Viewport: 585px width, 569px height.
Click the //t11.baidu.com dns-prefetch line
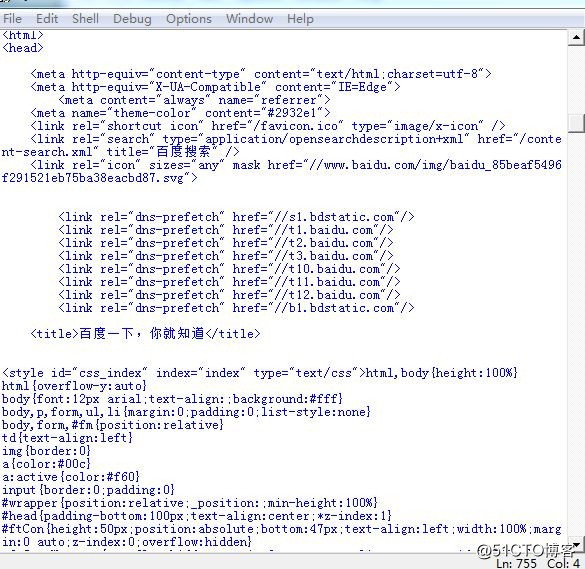pos(229,282)
